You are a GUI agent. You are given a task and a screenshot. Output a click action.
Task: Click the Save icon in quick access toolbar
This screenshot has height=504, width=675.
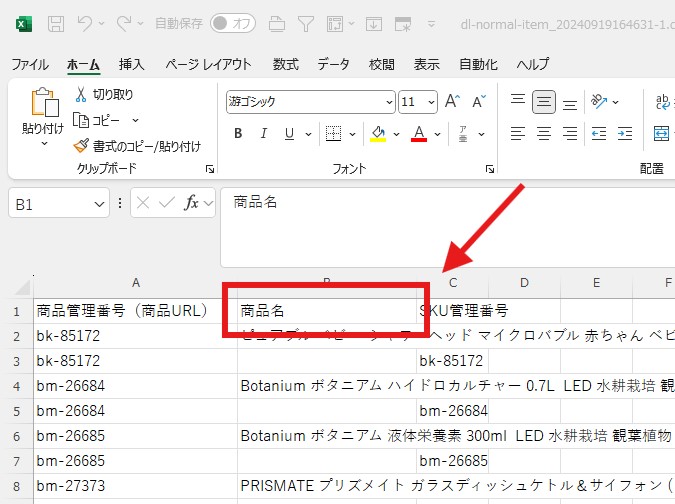56,24
